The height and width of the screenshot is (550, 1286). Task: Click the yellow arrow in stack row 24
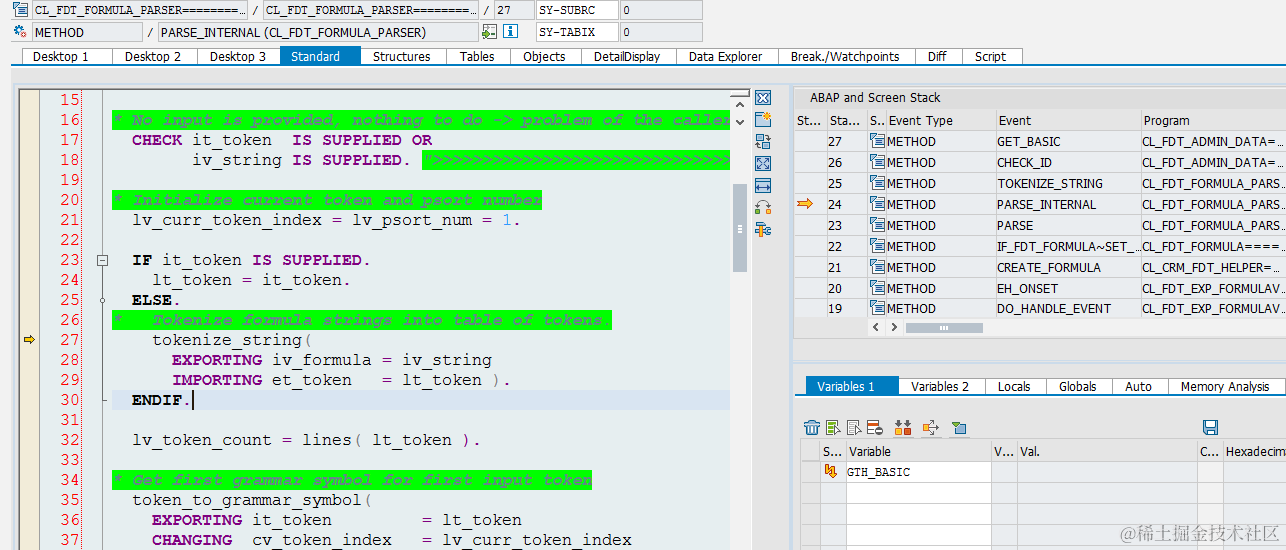click(805, 204)
